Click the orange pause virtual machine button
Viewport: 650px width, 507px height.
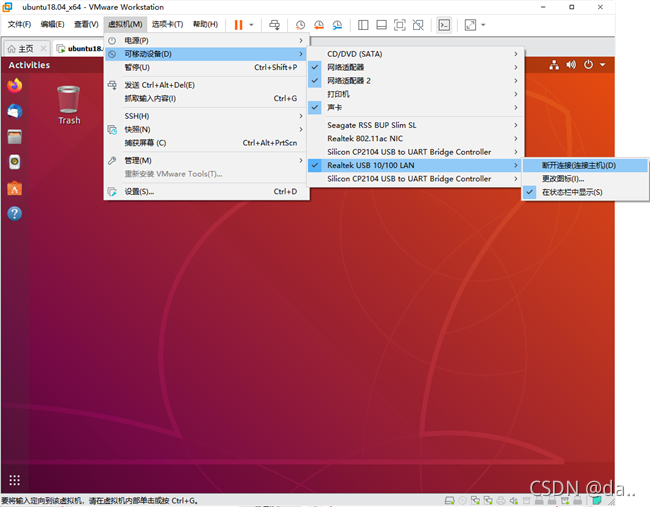tap(238, 25)
